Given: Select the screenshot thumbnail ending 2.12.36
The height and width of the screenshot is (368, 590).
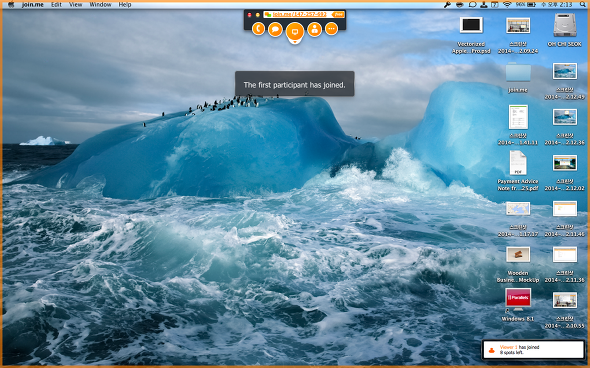Looking at the screenshot, I should [x=565, y=127].
